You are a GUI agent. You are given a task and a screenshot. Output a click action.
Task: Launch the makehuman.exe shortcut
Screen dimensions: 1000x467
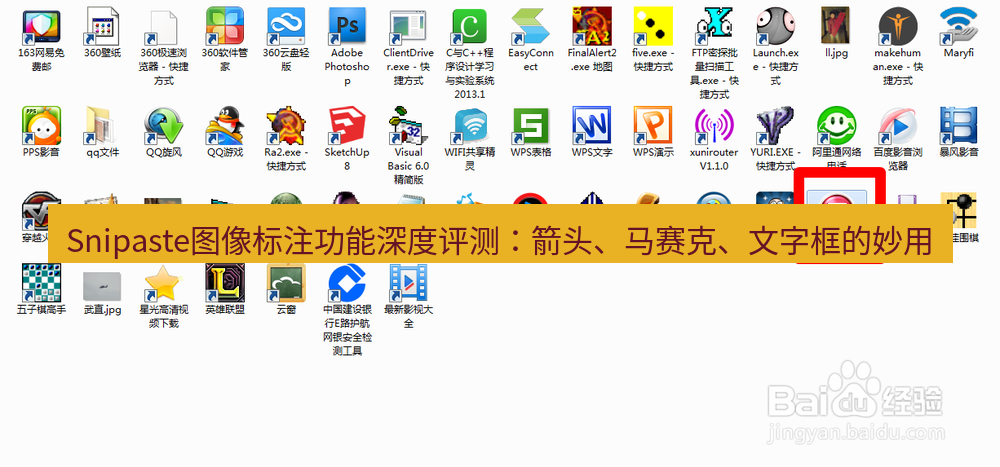point(899,27)
